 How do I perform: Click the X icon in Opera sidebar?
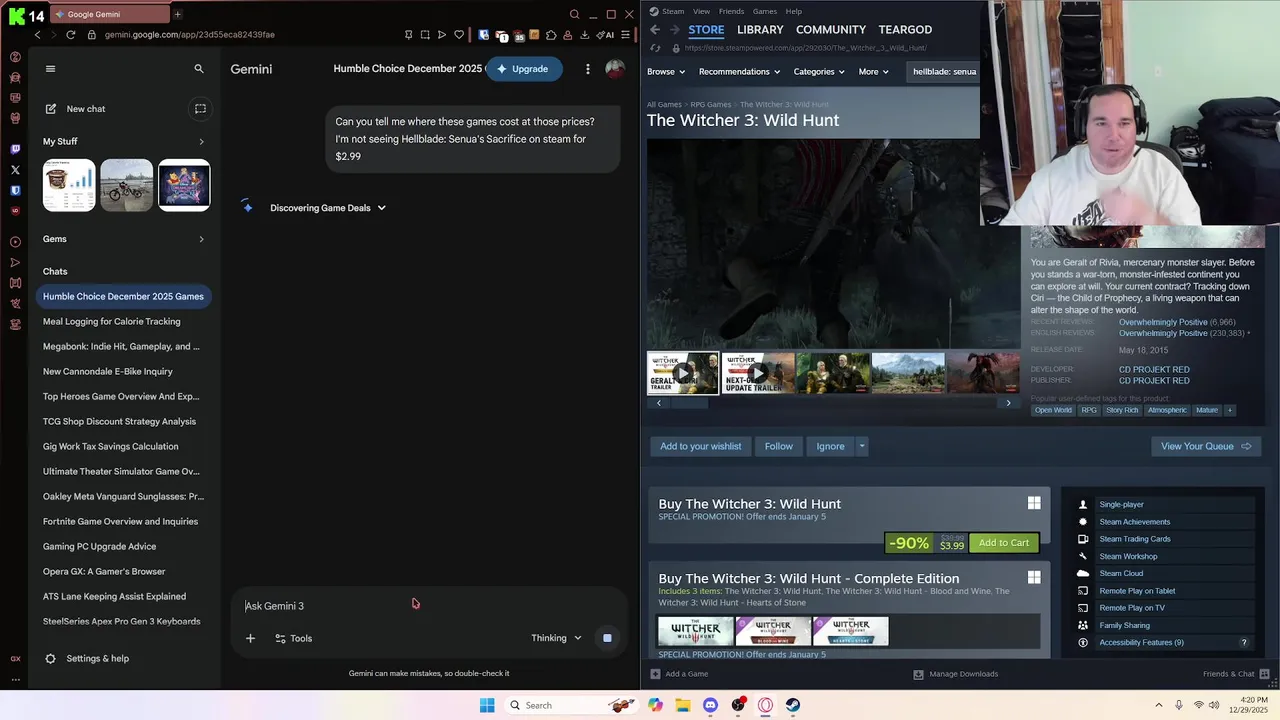click(15, 170)
